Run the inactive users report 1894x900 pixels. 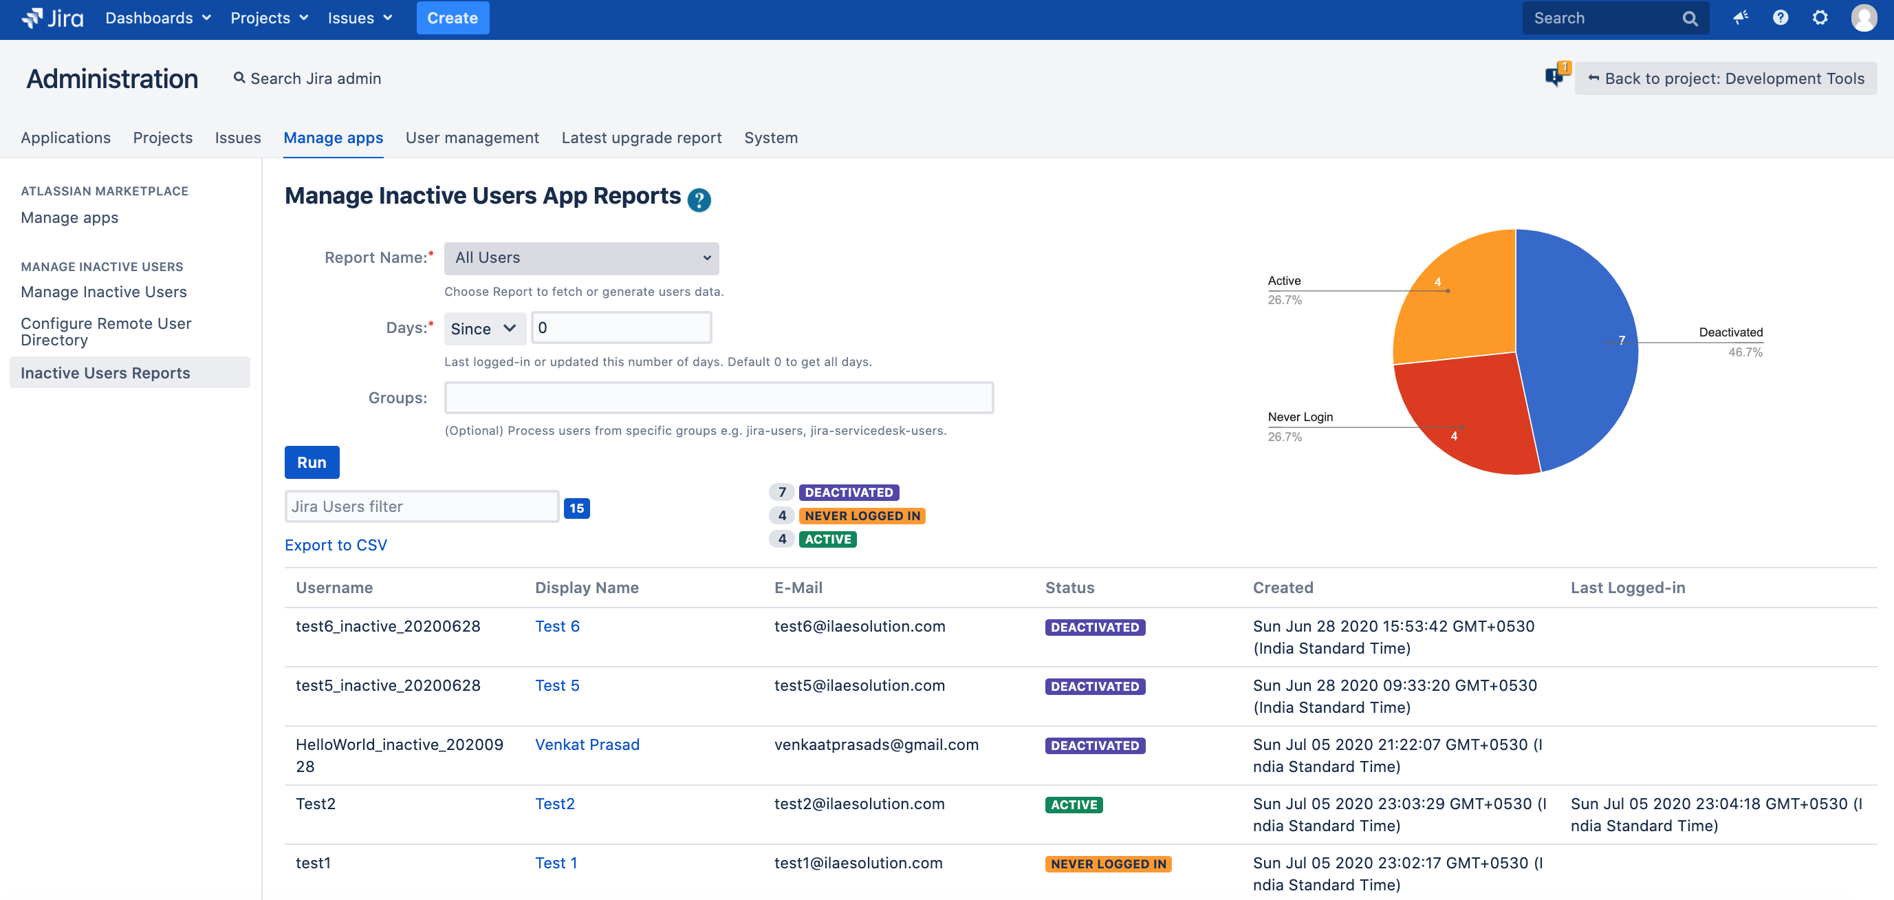[311, 462]
